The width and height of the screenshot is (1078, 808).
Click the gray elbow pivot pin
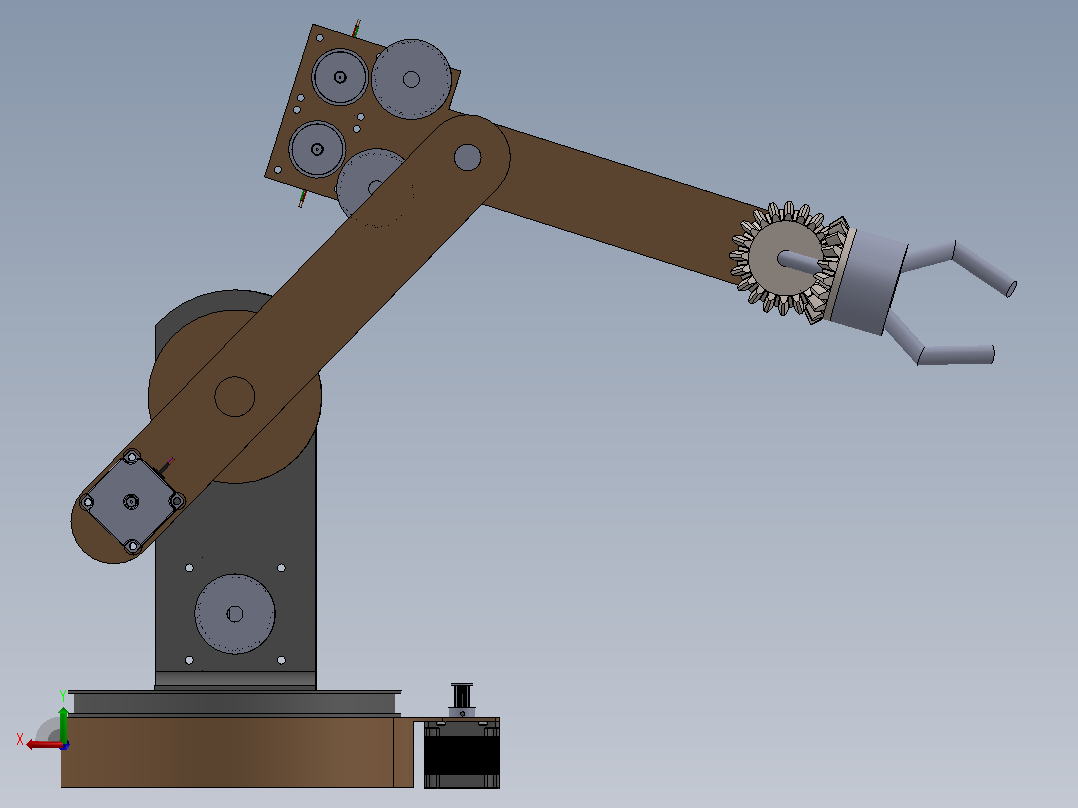468,157
